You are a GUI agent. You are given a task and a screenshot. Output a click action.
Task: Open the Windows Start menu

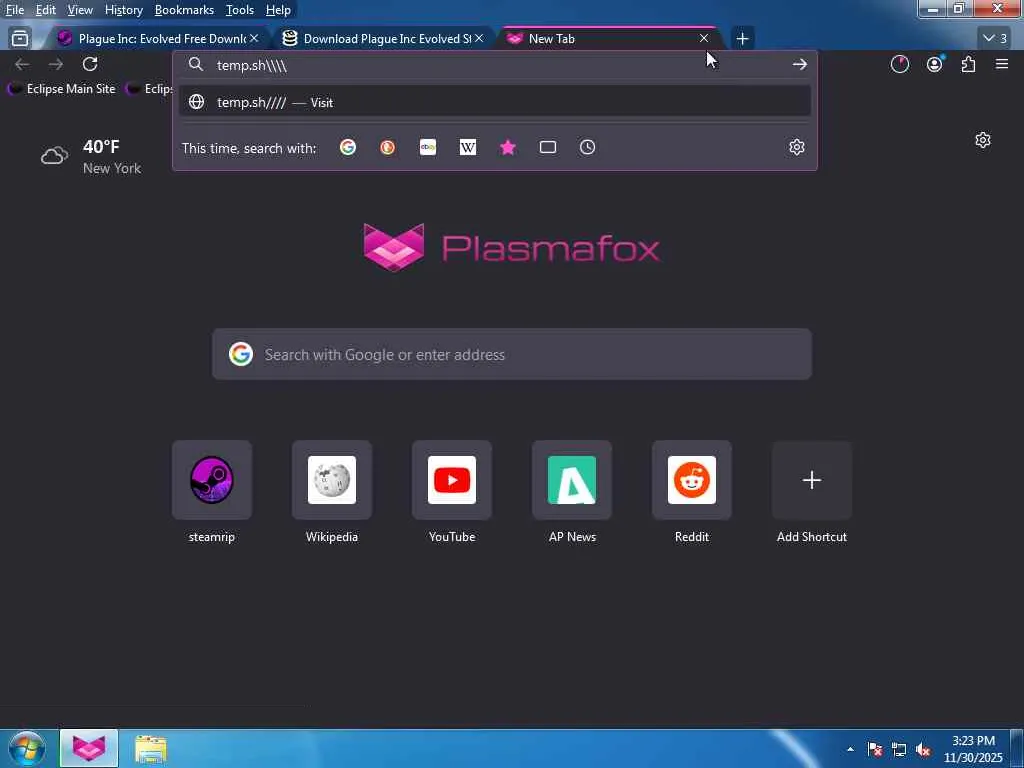(x=27, y=748)
